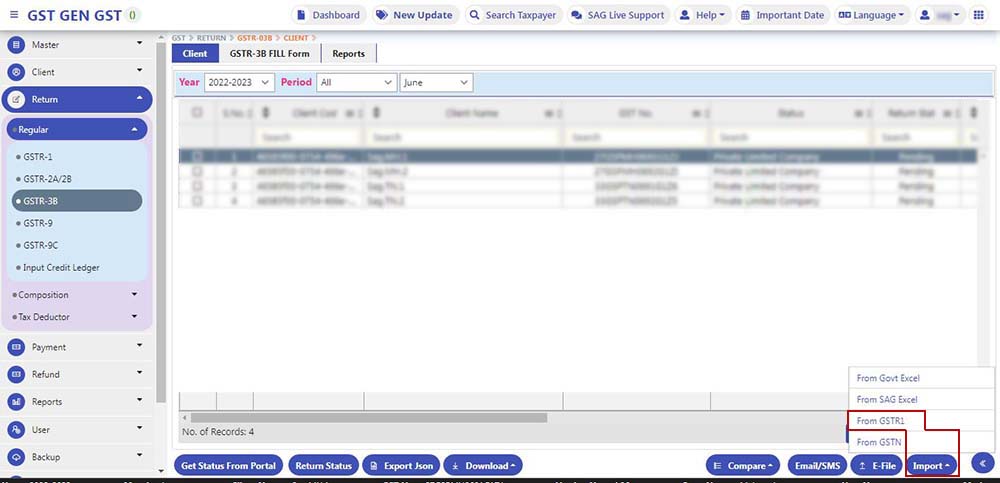The height and width of the screenshot is (483, 1000).
Task: Open the Backup sidebar icon
Action: pos(16,457)
